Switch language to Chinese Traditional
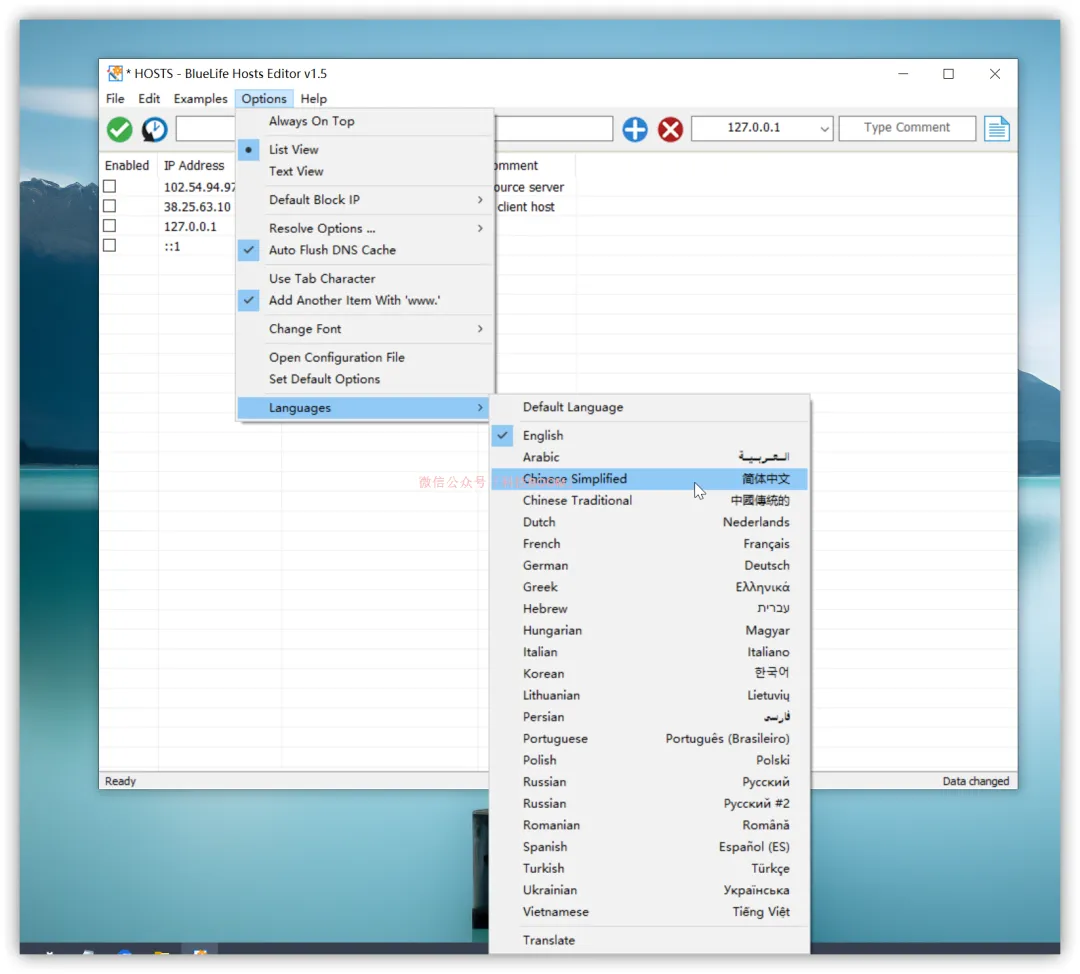 (650, 501)
